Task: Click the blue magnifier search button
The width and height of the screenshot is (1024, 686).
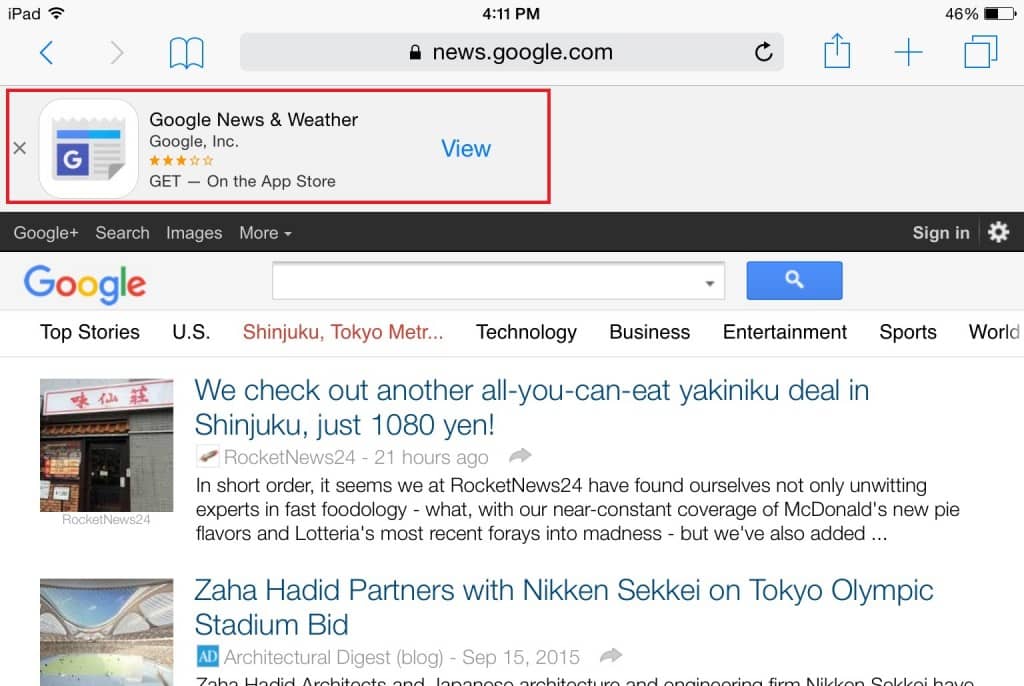Action: pyautogui.click(x=794, y=280)
